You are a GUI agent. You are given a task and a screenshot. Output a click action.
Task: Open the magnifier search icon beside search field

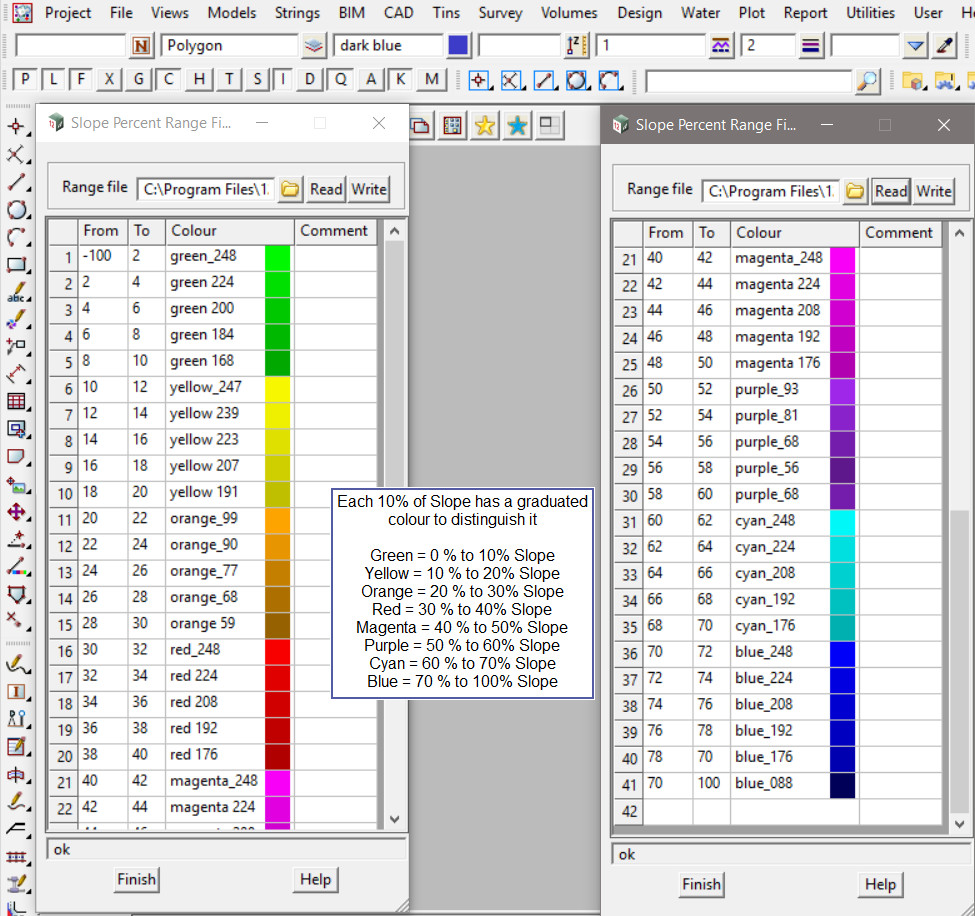(x=868, y=81)
